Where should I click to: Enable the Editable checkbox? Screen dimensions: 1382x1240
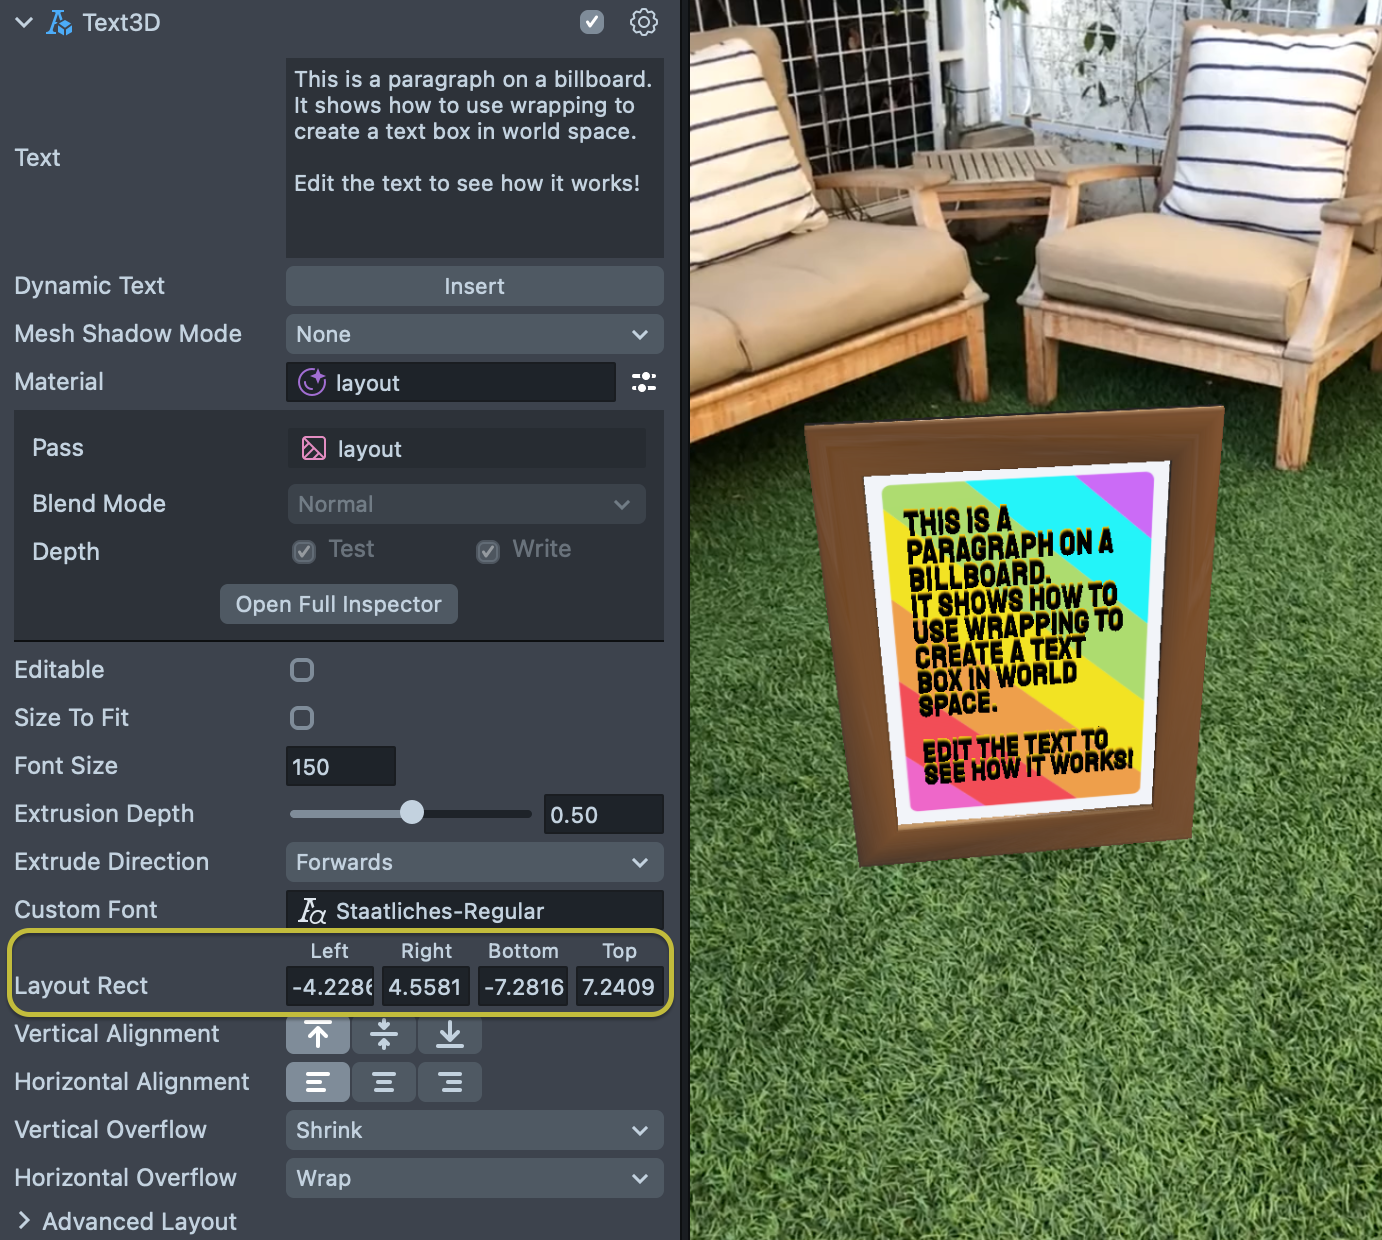pyautogui.click(x=302, y=670)
